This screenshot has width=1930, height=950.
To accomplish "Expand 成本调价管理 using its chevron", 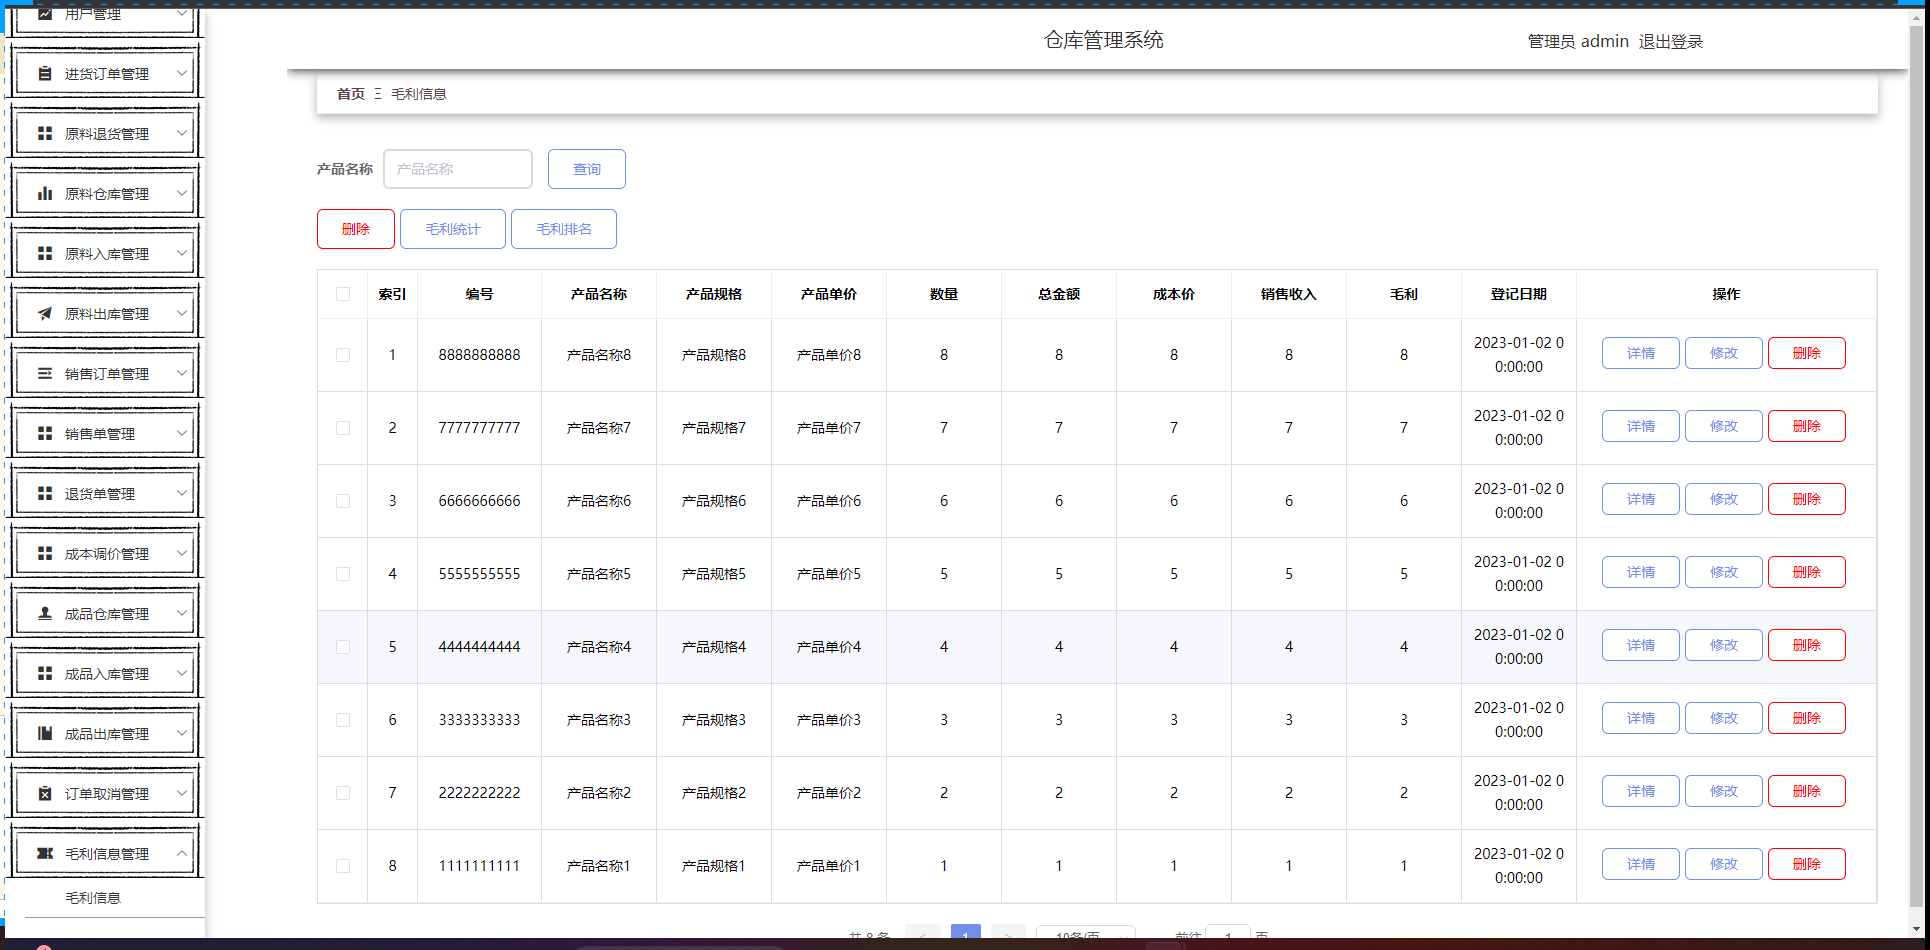I will pos(181,553).
